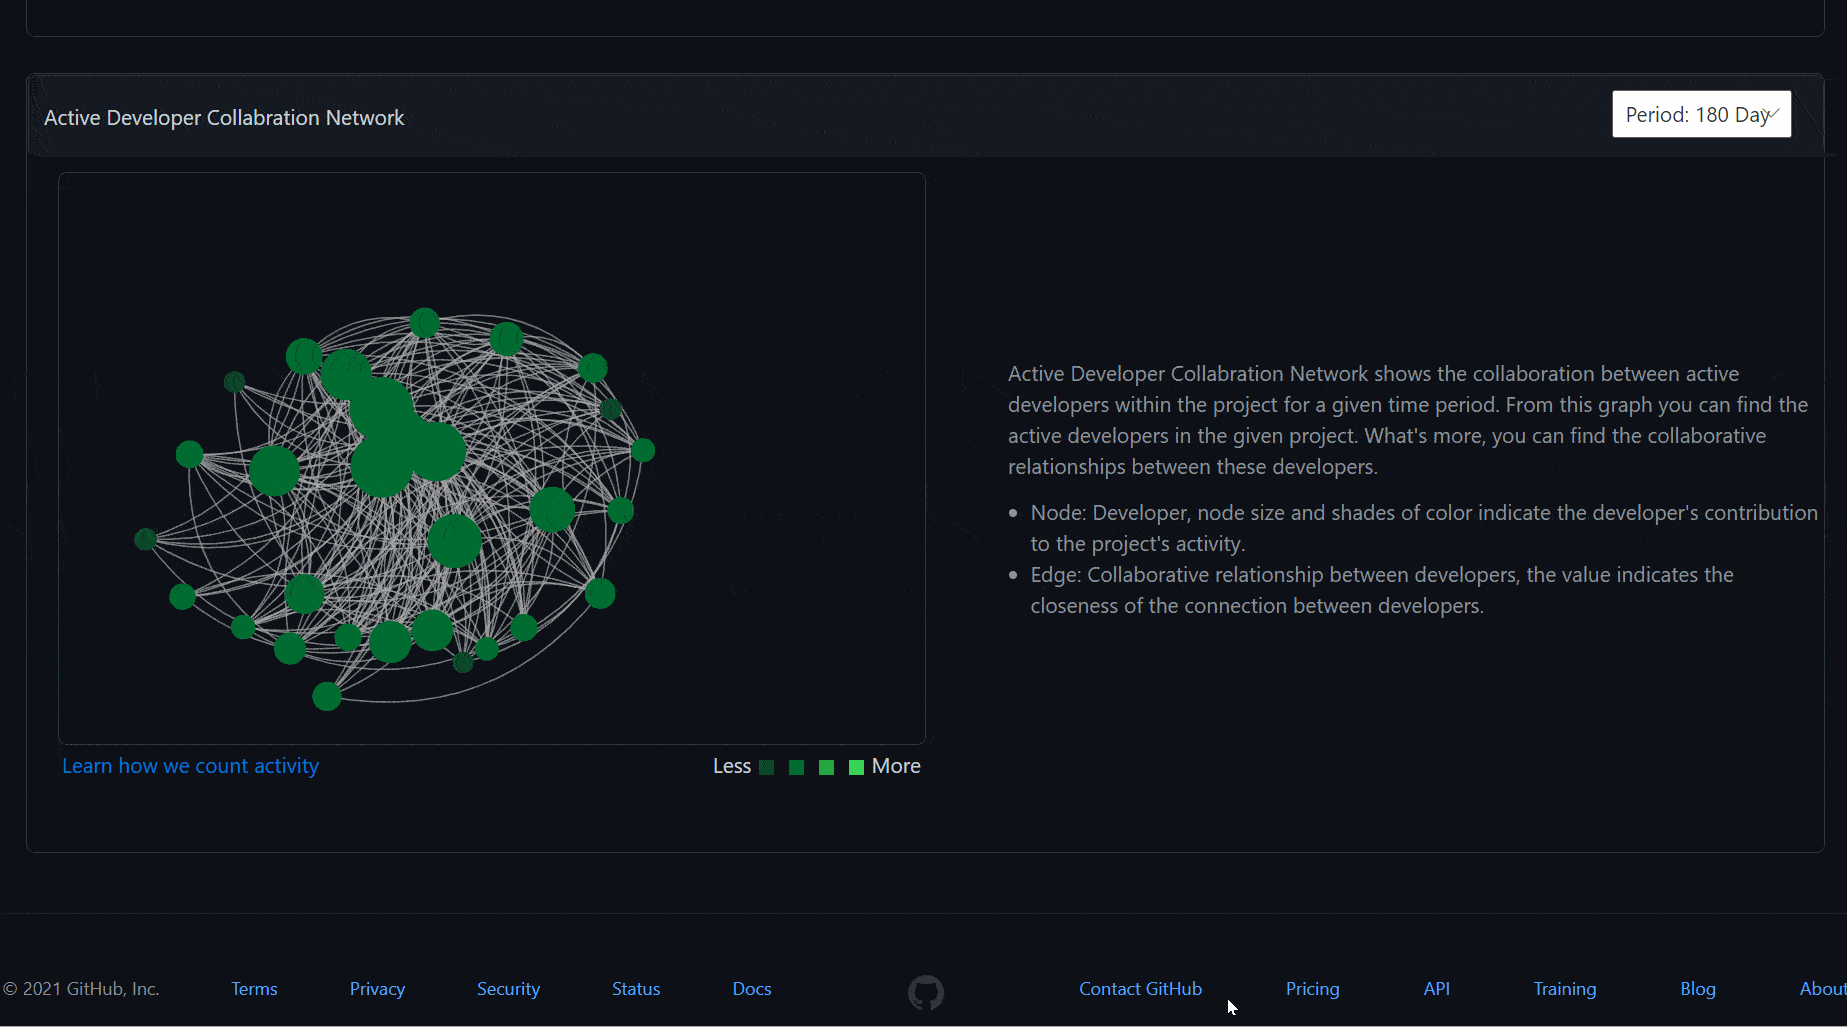Open the About footer link
The height and width of the screenshot is (1027, 1847).
click(x=1822, y=988)
